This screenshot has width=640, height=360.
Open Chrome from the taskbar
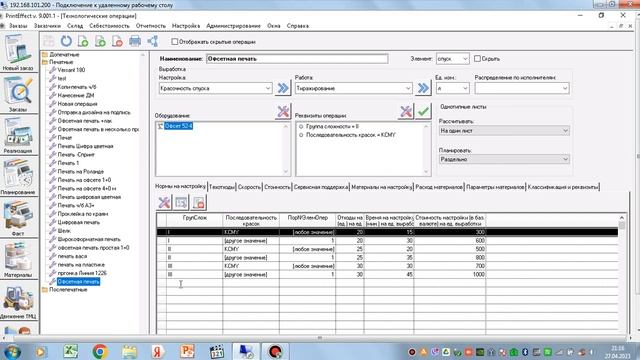[100, 351]
